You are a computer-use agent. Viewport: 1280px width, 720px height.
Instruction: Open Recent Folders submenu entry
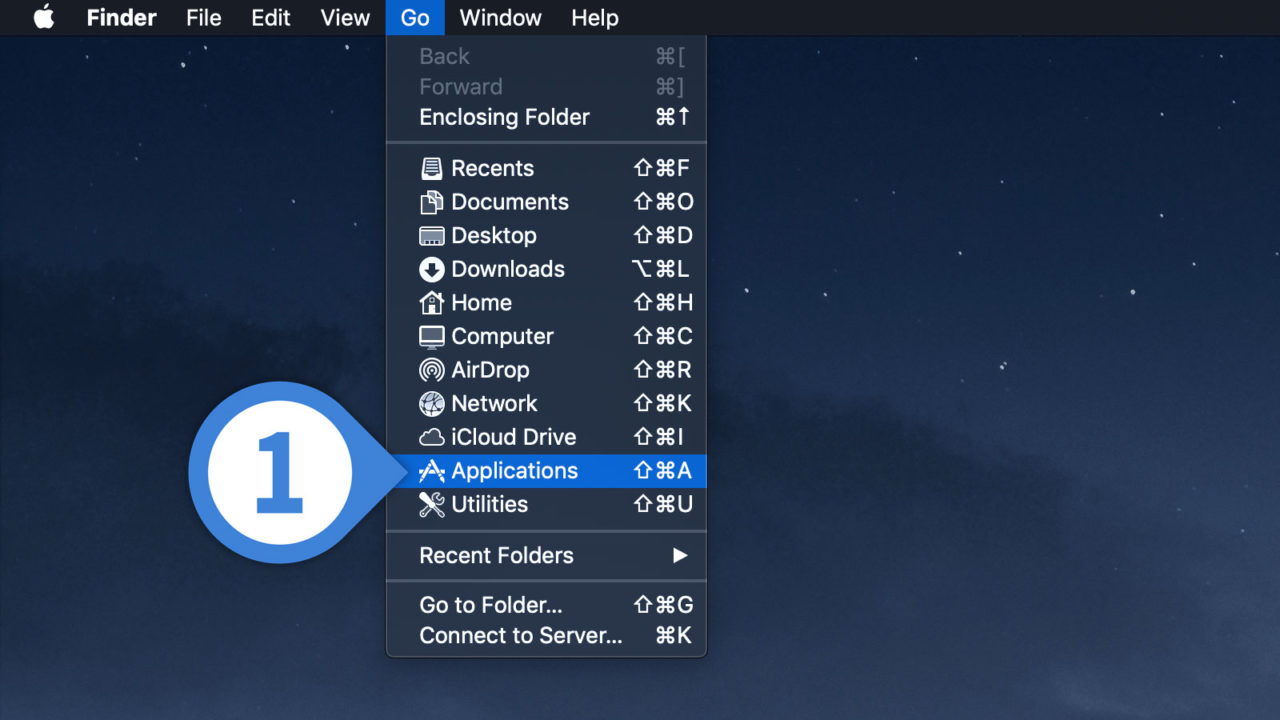tap(546, 555)
